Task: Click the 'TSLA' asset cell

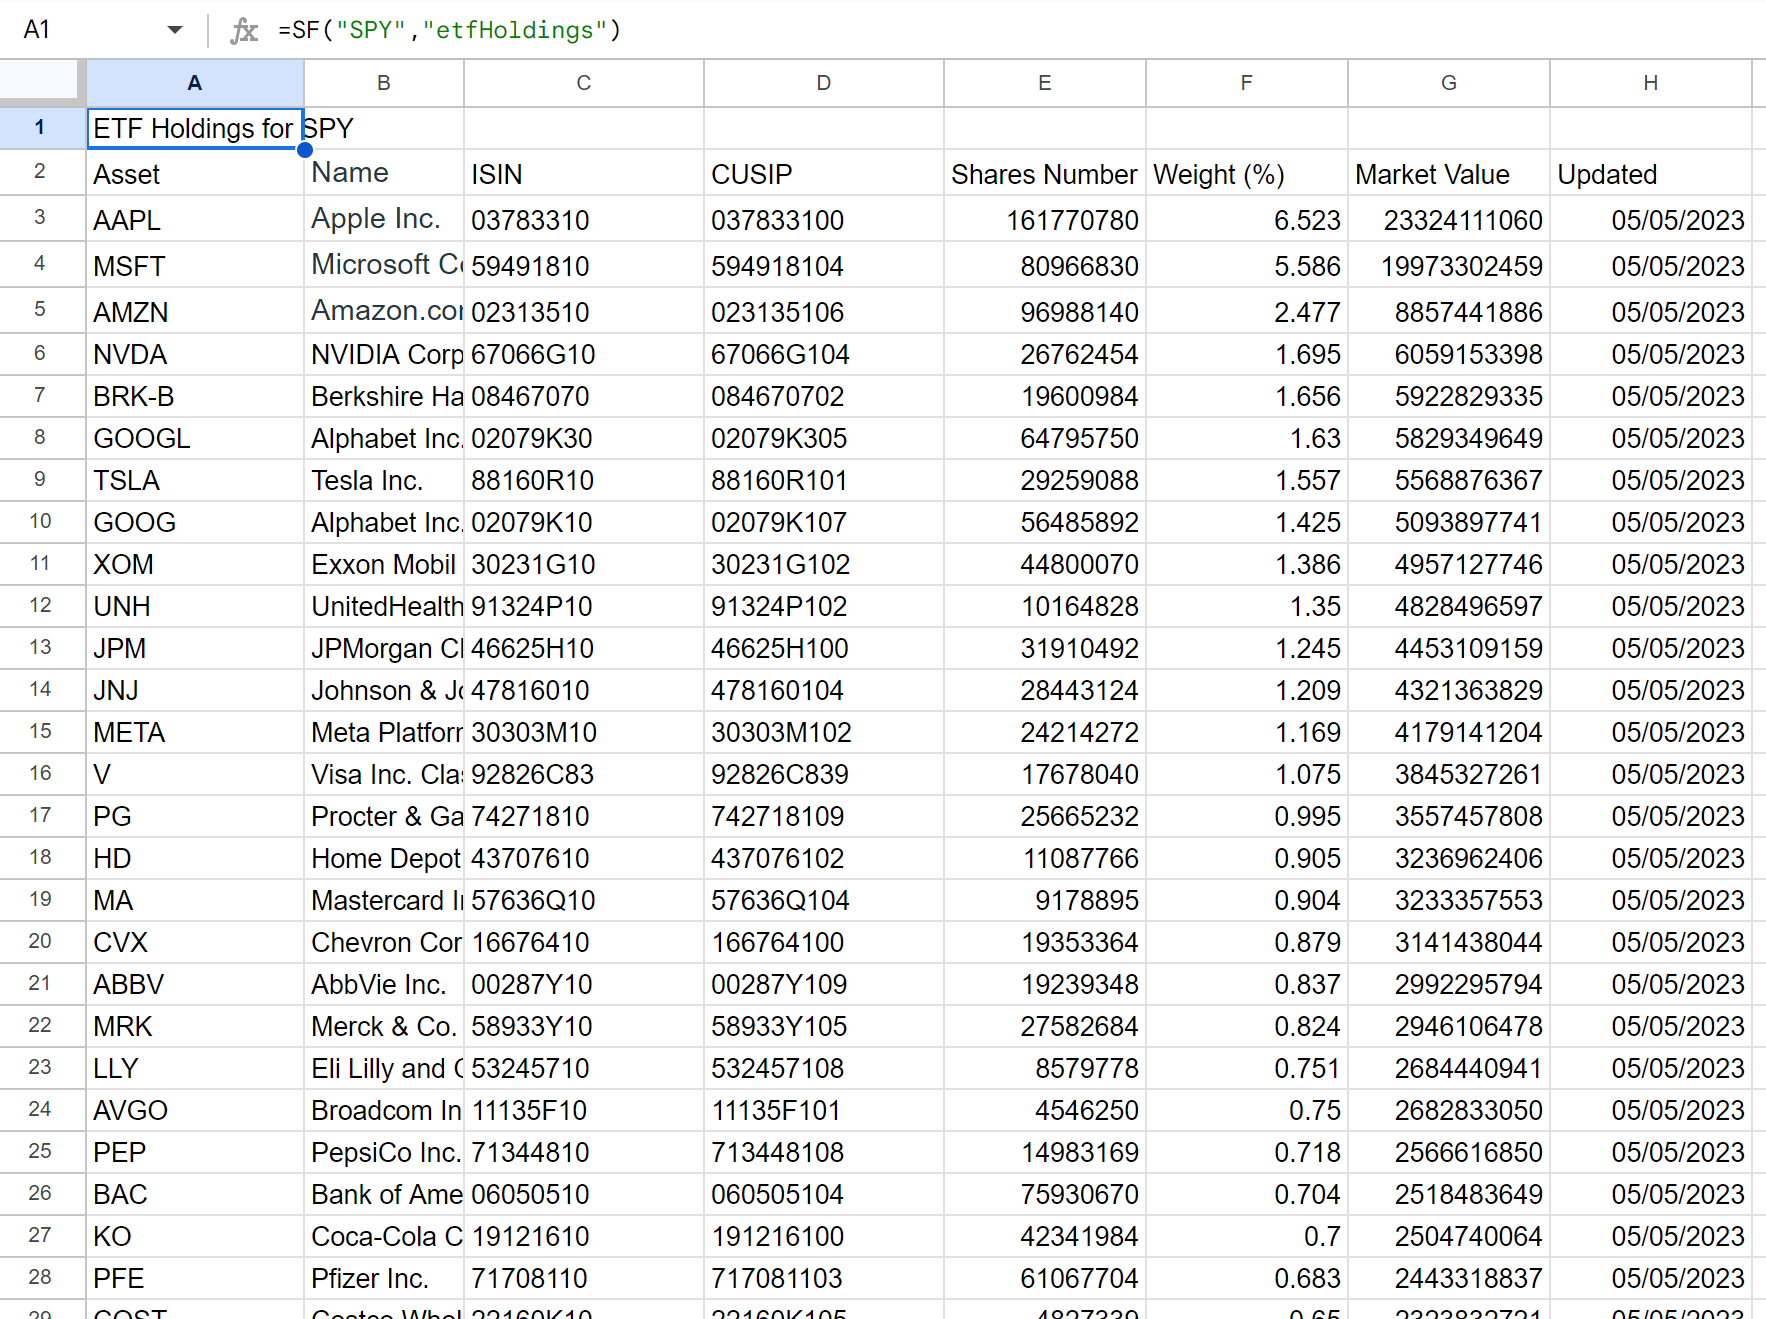Action: coord(195,480)
